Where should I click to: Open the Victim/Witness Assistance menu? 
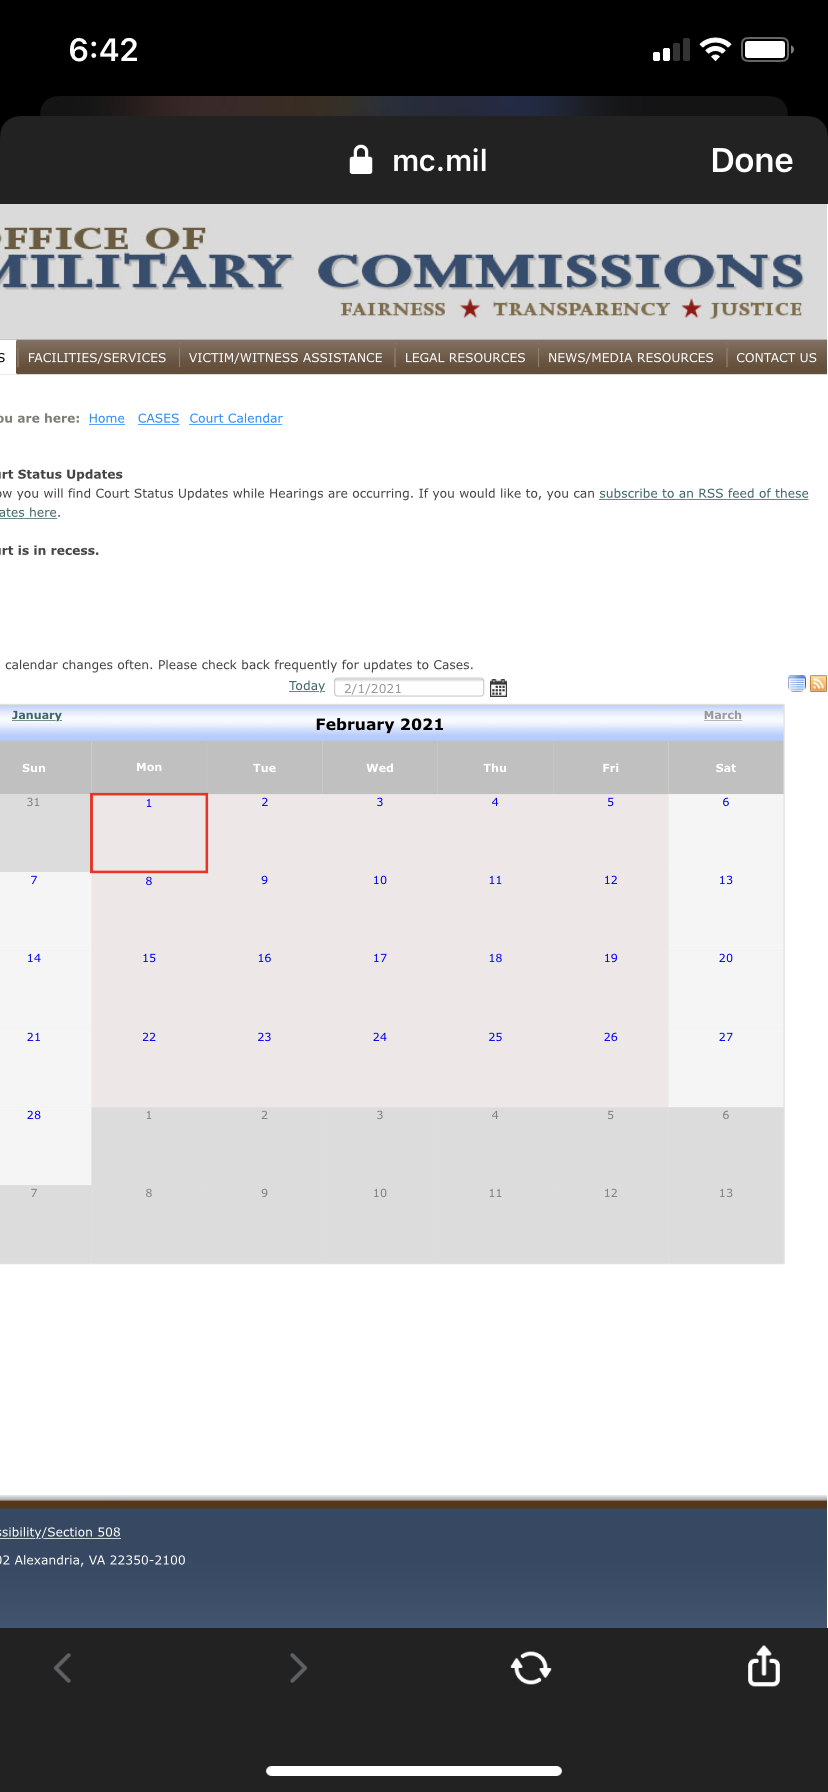[286, 357]
